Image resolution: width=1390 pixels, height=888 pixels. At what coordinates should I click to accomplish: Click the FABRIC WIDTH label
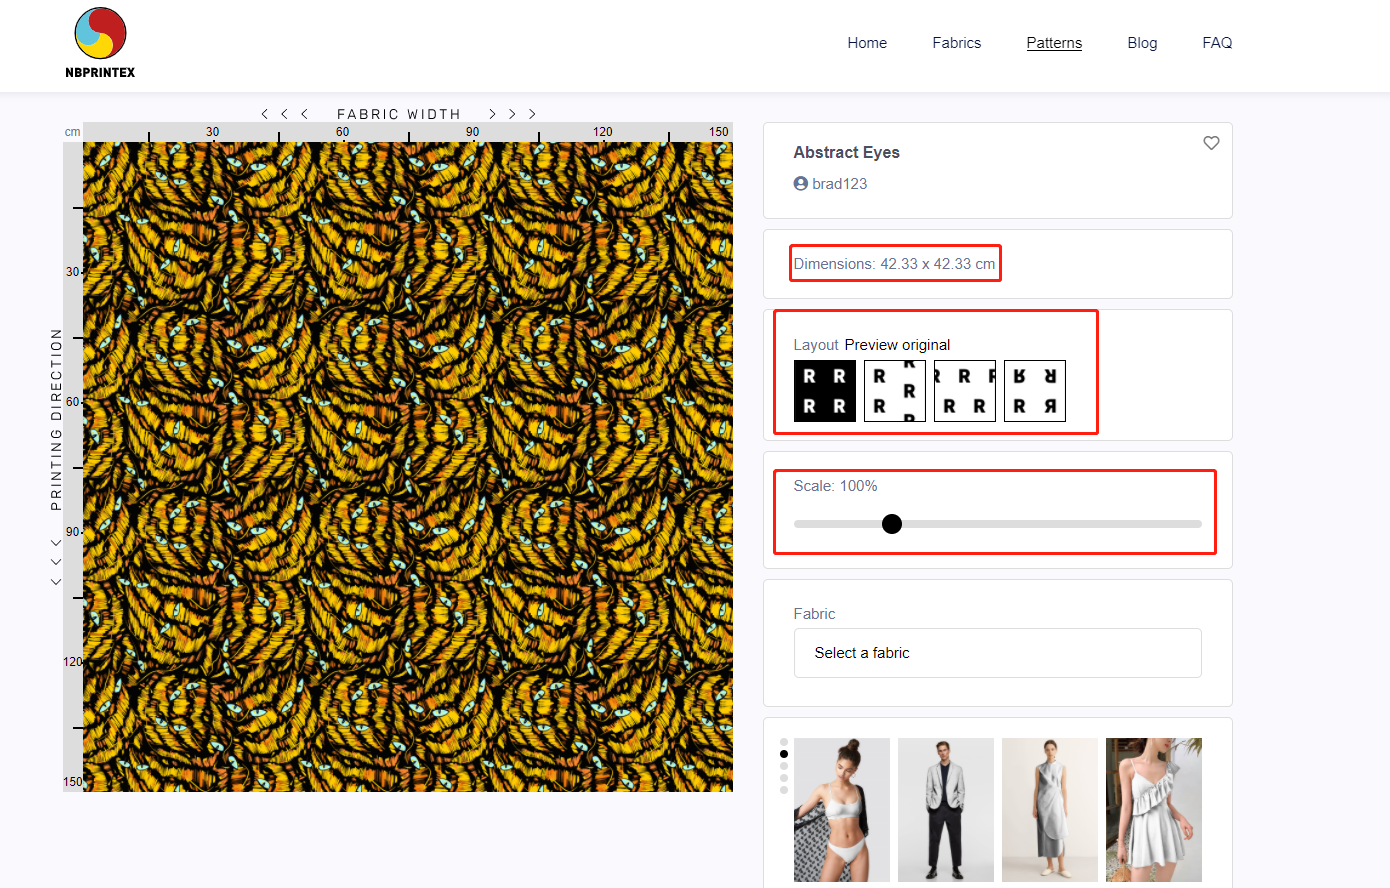(x=399, y=114)
